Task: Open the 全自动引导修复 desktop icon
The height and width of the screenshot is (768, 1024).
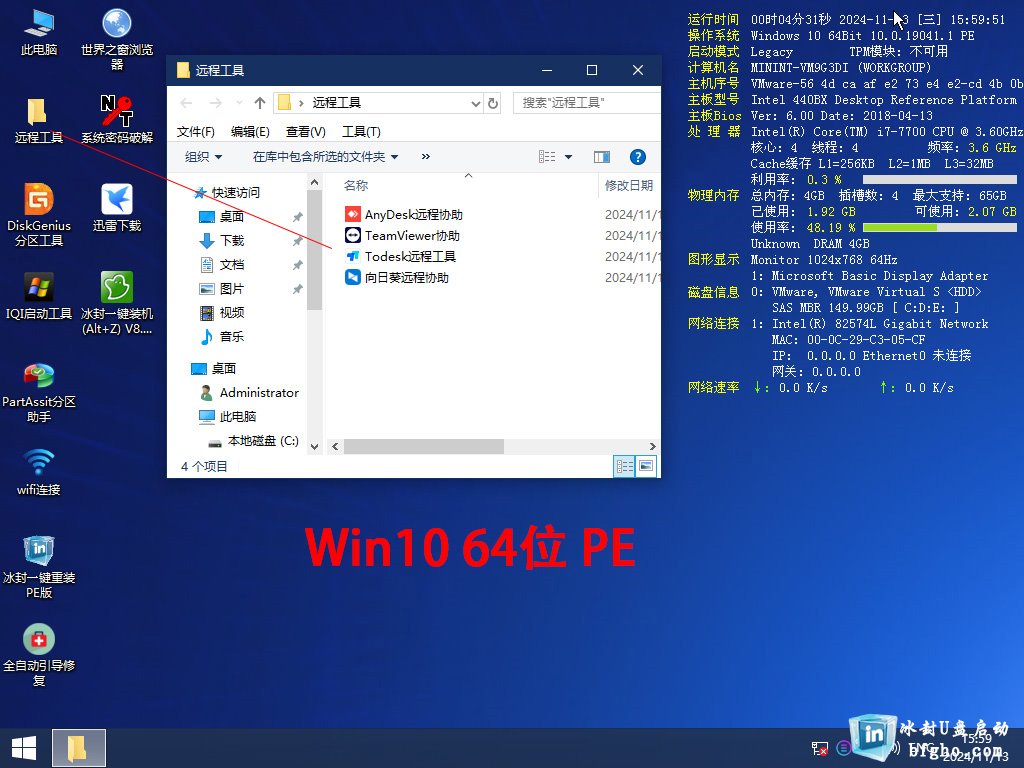Action: pyautogui.click(x=39, y=655)
